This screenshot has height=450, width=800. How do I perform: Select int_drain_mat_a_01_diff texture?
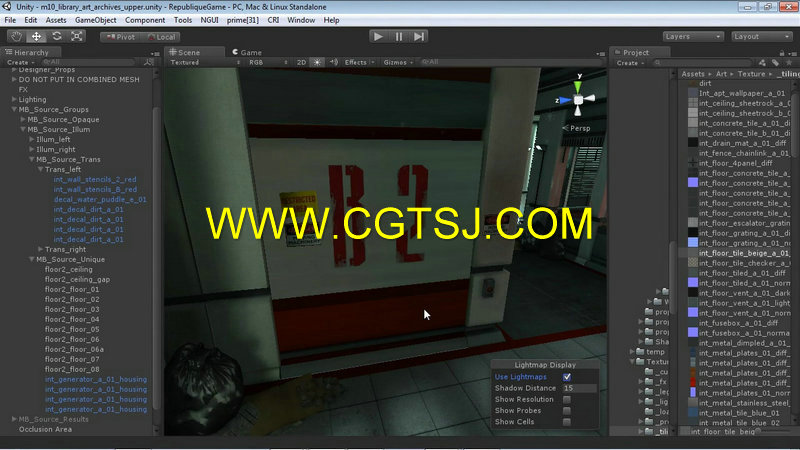coord(742,143)
